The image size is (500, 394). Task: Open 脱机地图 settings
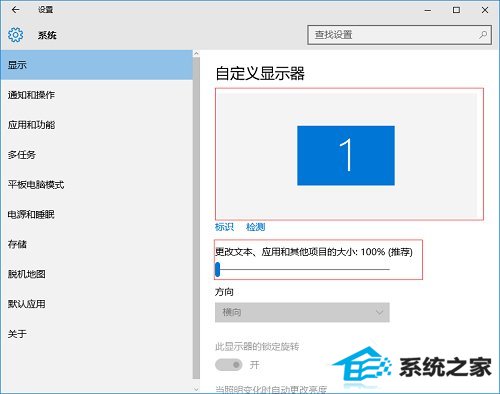97,274
